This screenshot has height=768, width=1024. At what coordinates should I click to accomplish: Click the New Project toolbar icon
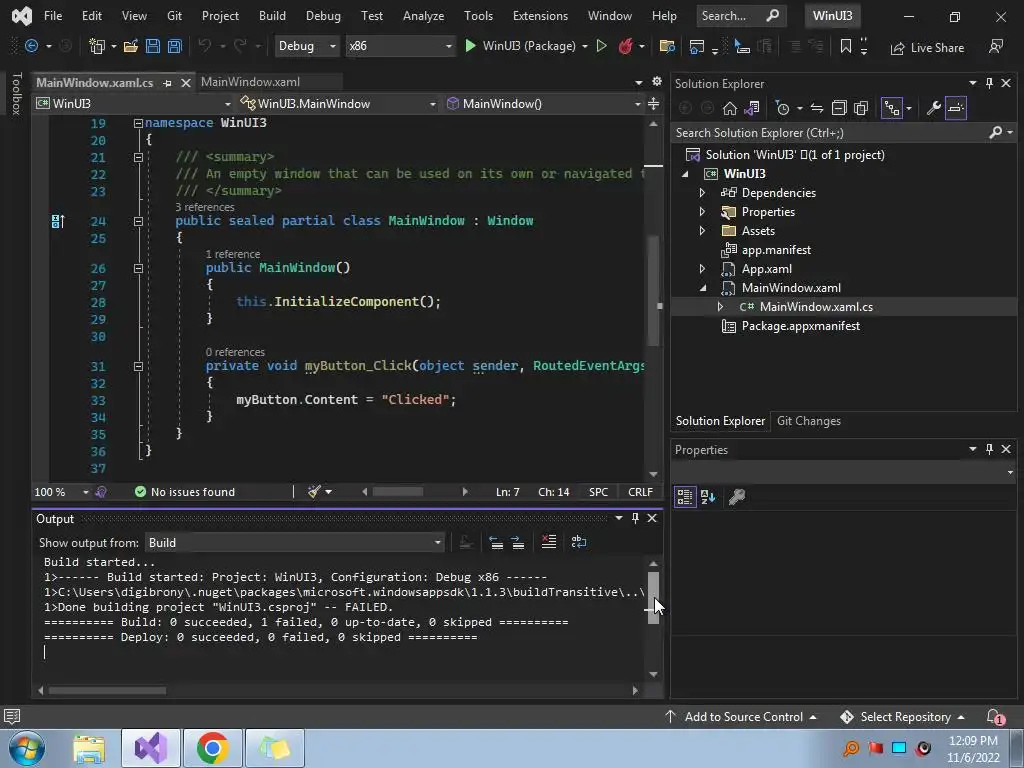click(x=97, y=46)
